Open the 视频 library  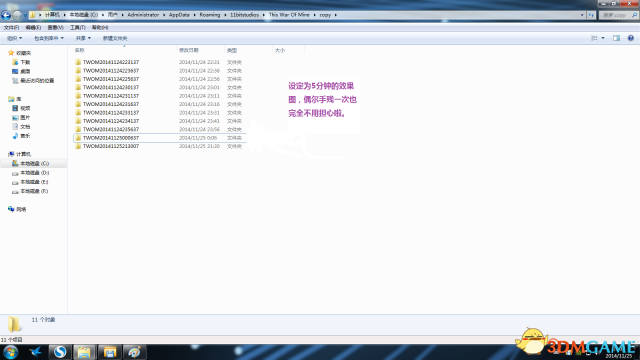(x=21, y=108)
